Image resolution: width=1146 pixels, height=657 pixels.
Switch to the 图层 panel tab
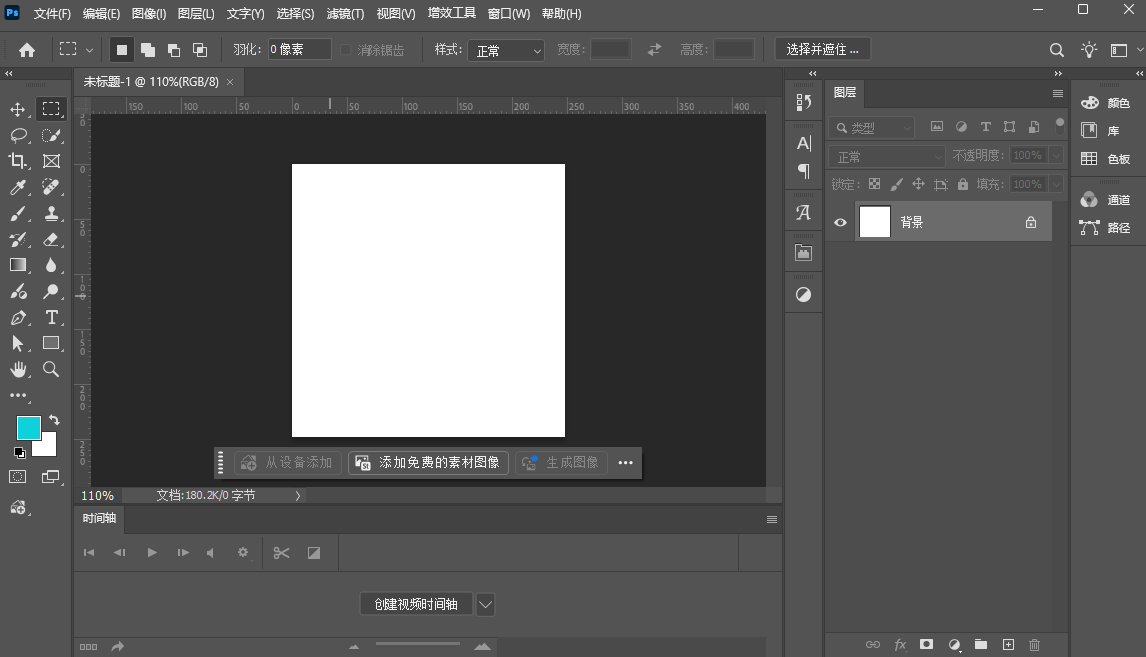coord(845,92)
